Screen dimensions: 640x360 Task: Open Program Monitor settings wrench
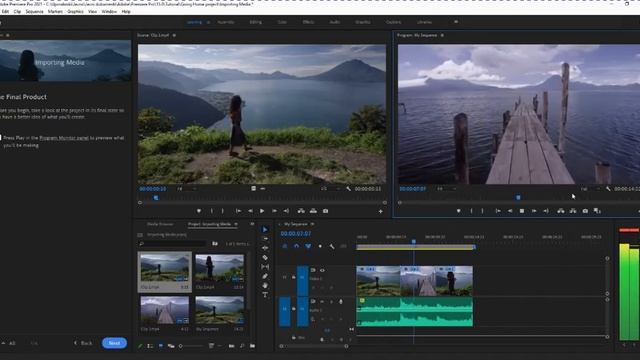click(x=608, y=189)
